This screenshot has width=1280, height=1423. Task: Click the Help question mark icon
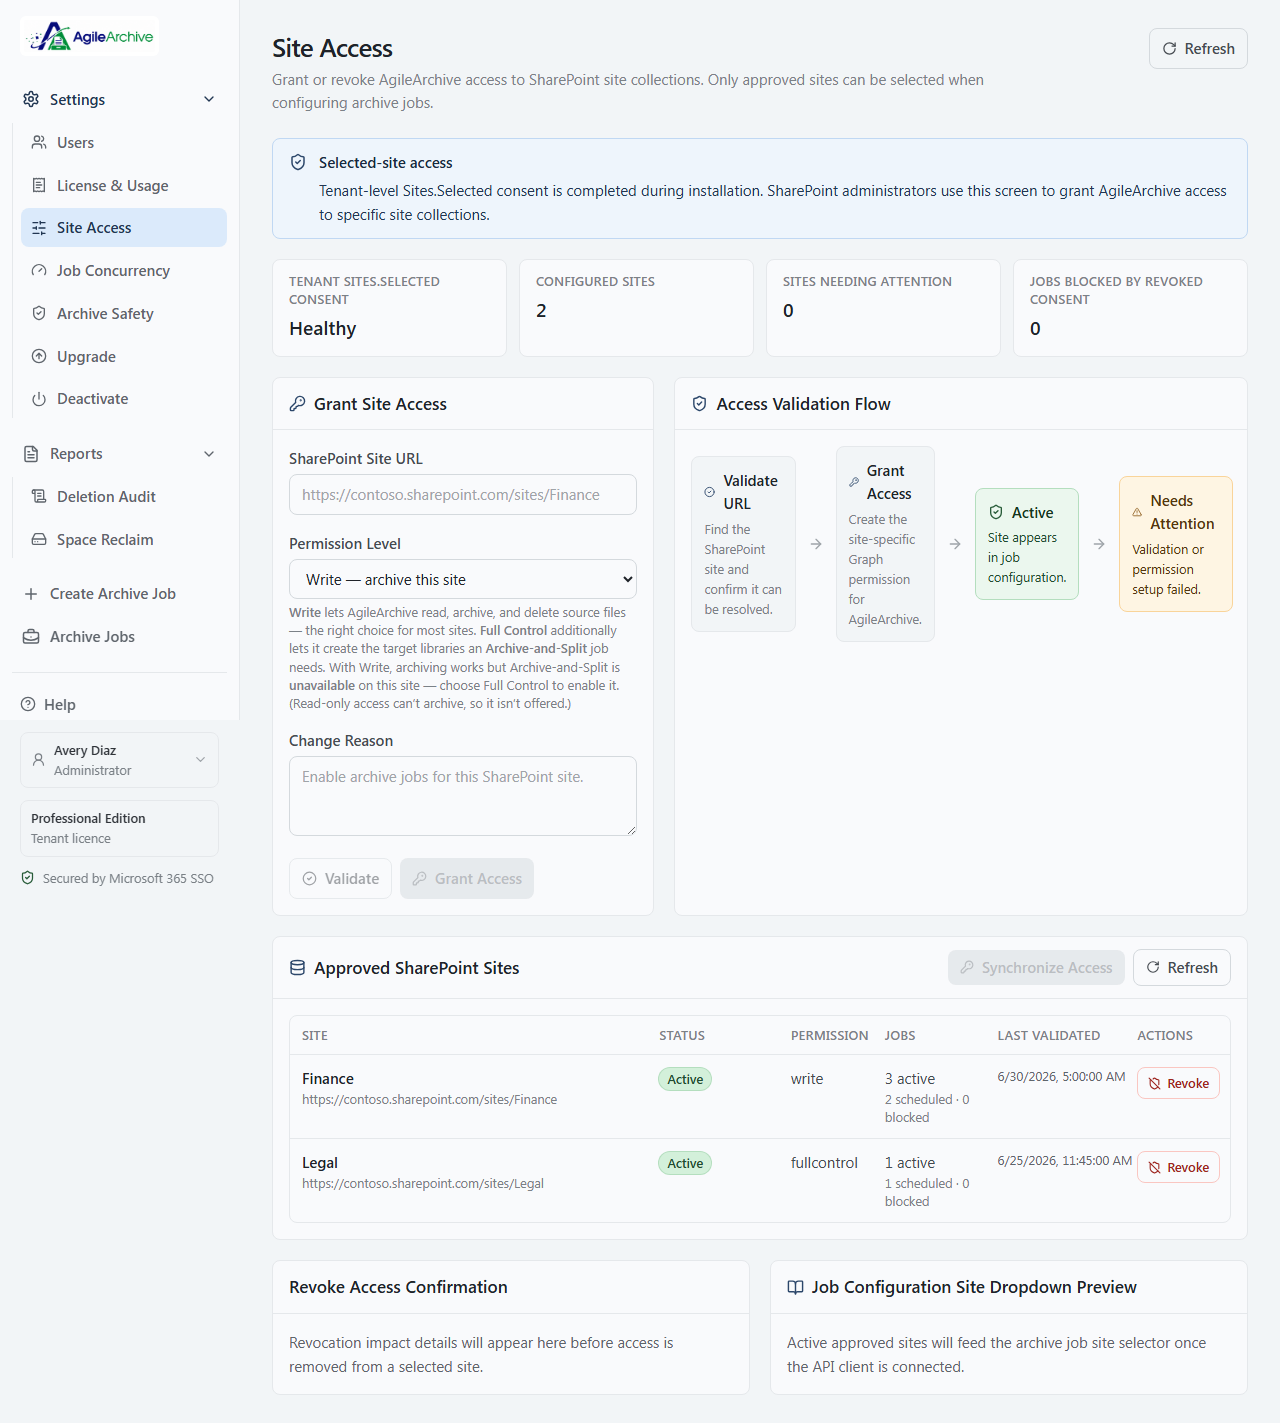pyautogui.click(x=28, y=704)
